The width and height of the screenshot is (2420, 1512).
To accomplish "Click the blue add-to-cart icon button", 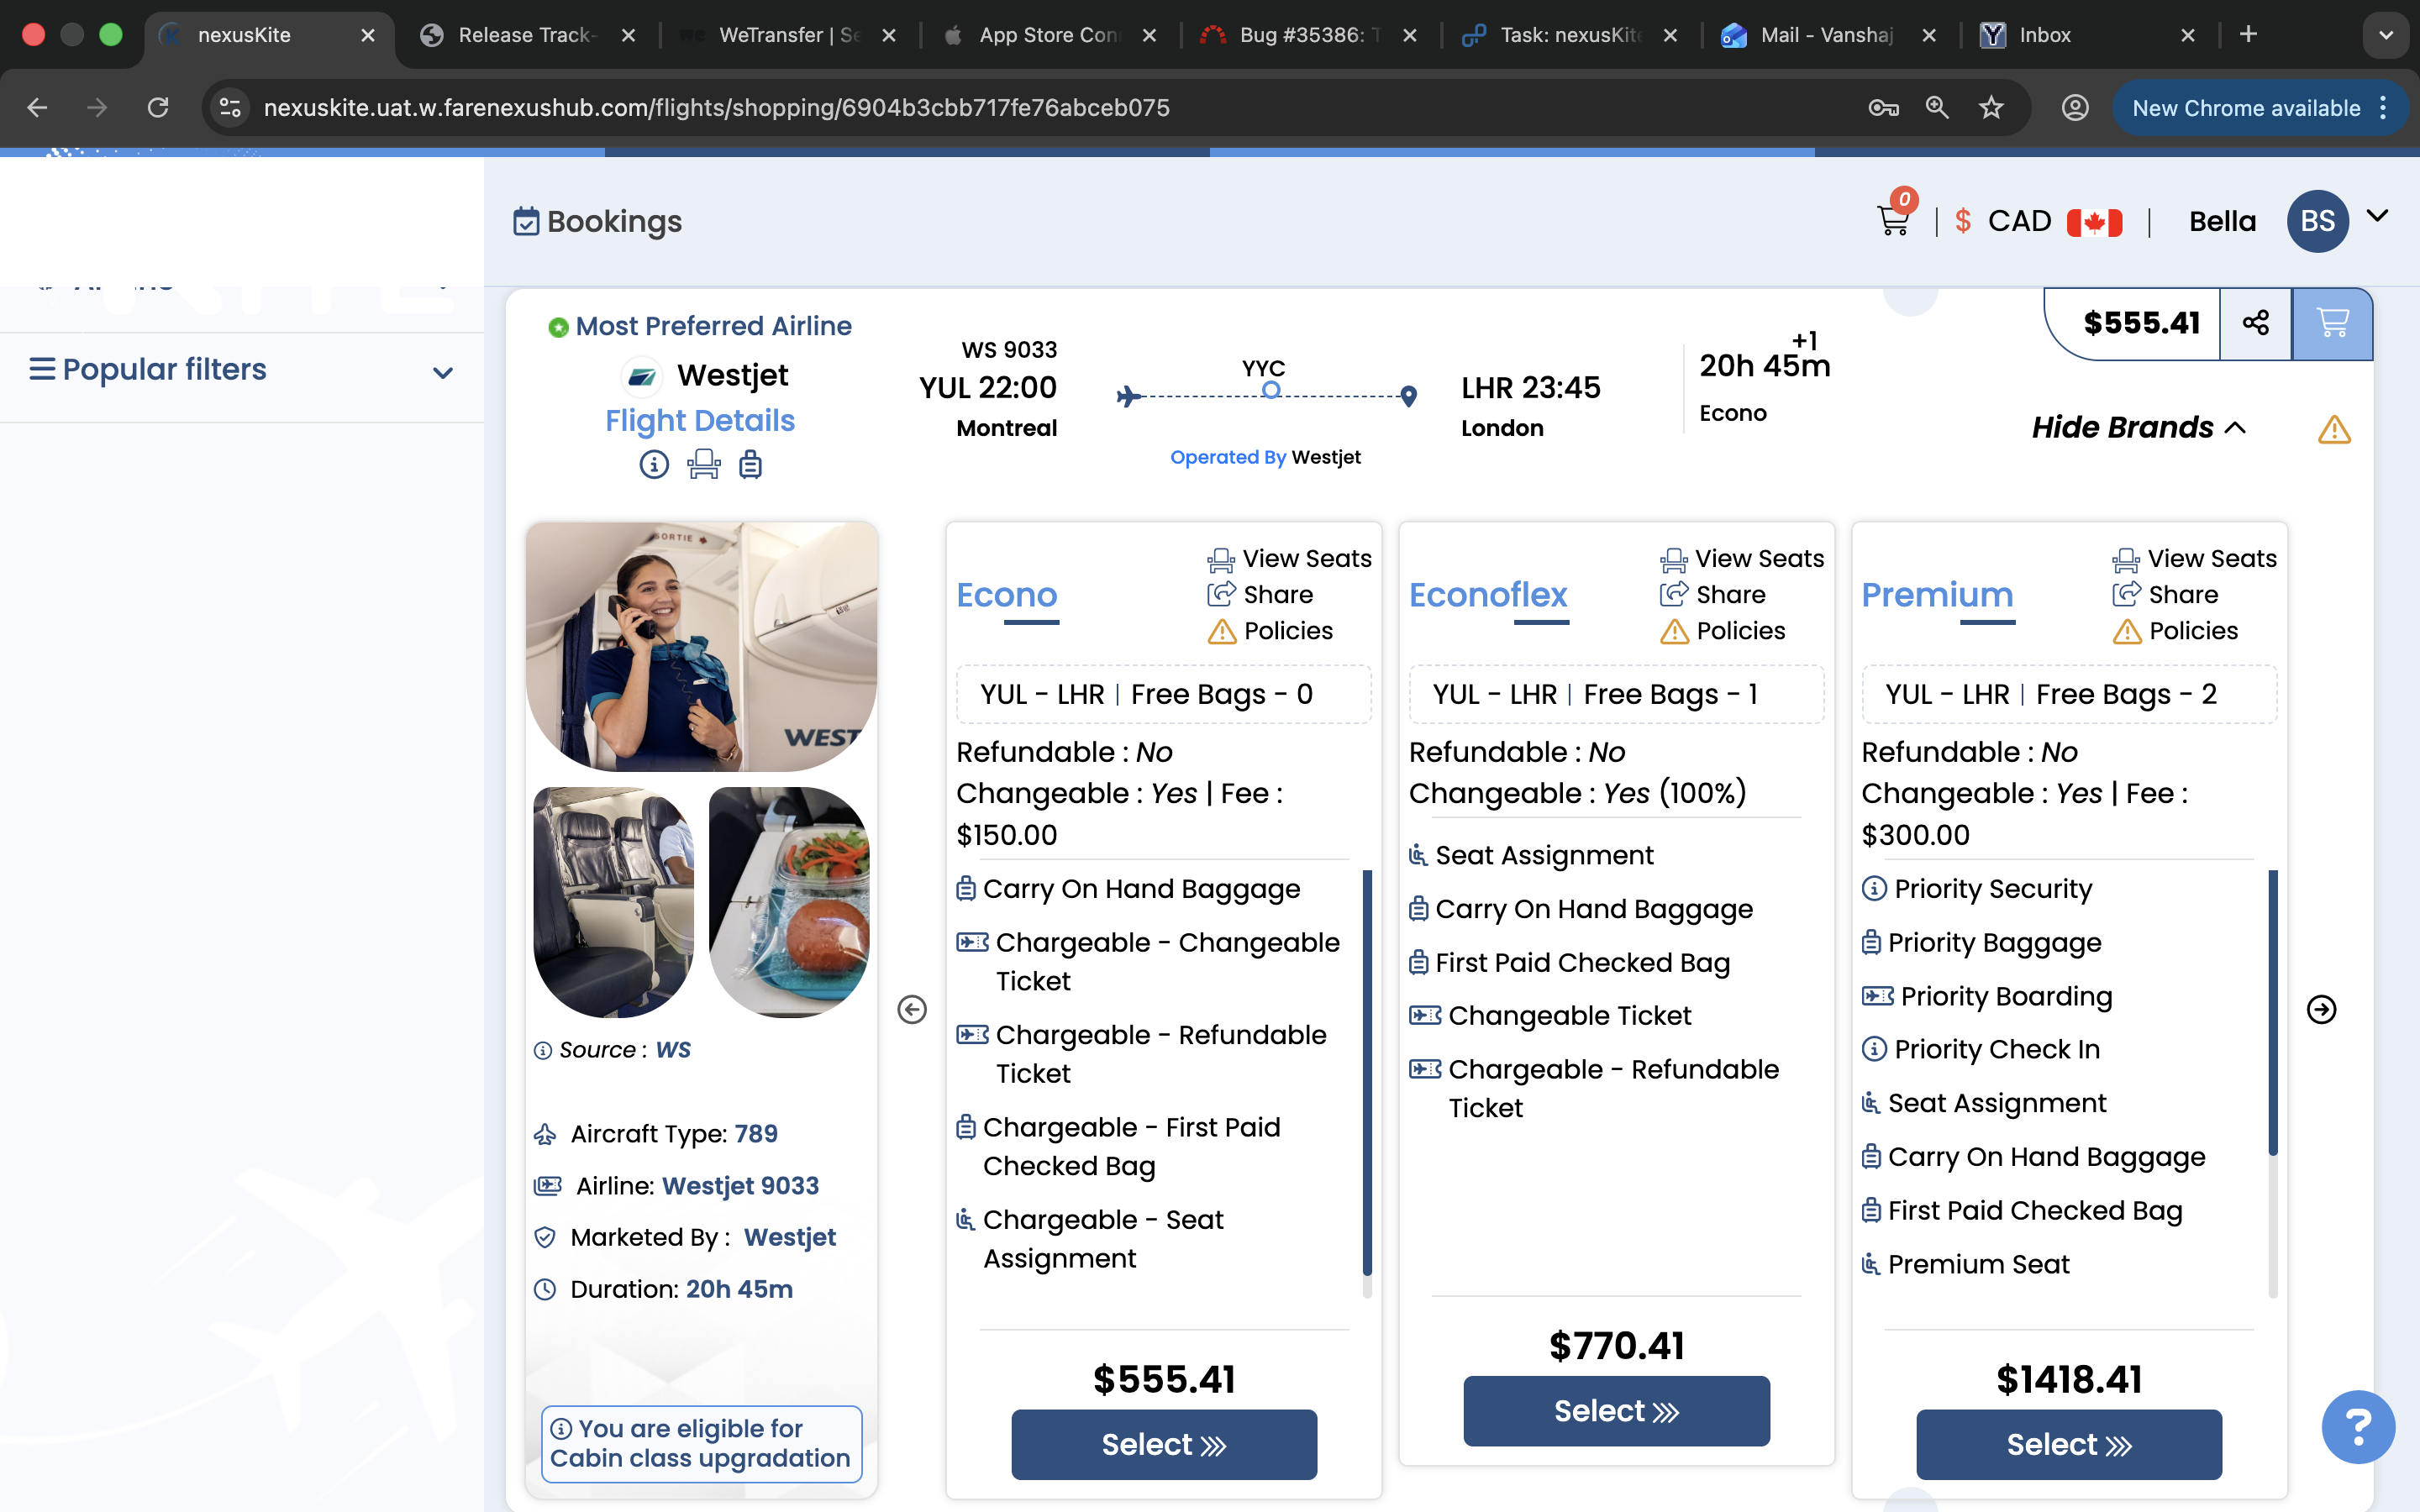I will click(x=2331, y=323).
